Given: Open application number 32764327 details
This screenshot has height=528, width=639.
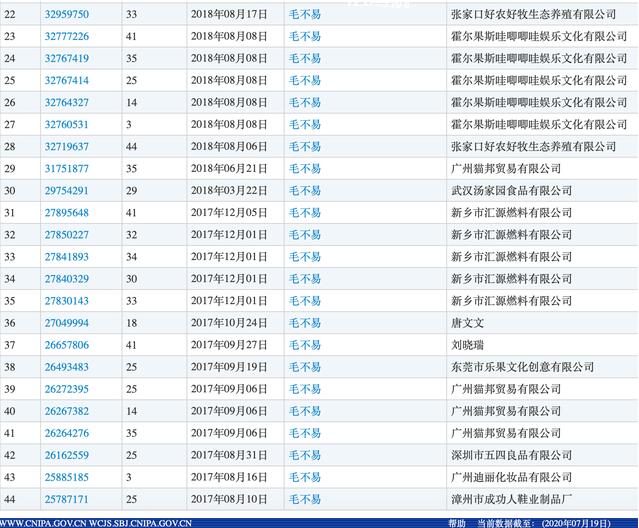Looking at the screenshot, I should (67, 103).
